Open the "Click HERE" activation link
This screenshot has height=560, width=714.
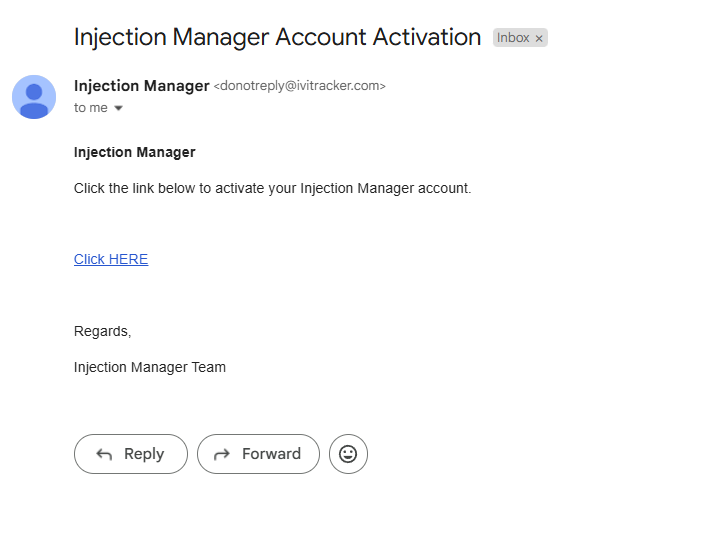111,259
